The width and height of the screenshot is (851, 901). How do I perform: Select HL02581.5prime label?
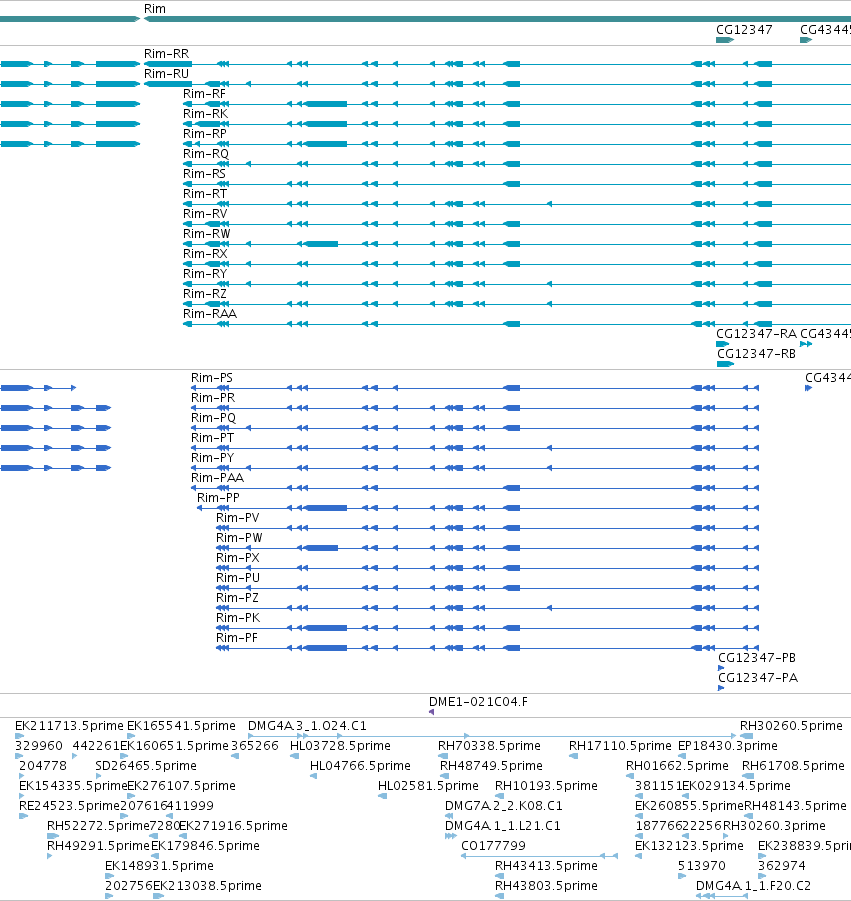[x=428, y=786]
